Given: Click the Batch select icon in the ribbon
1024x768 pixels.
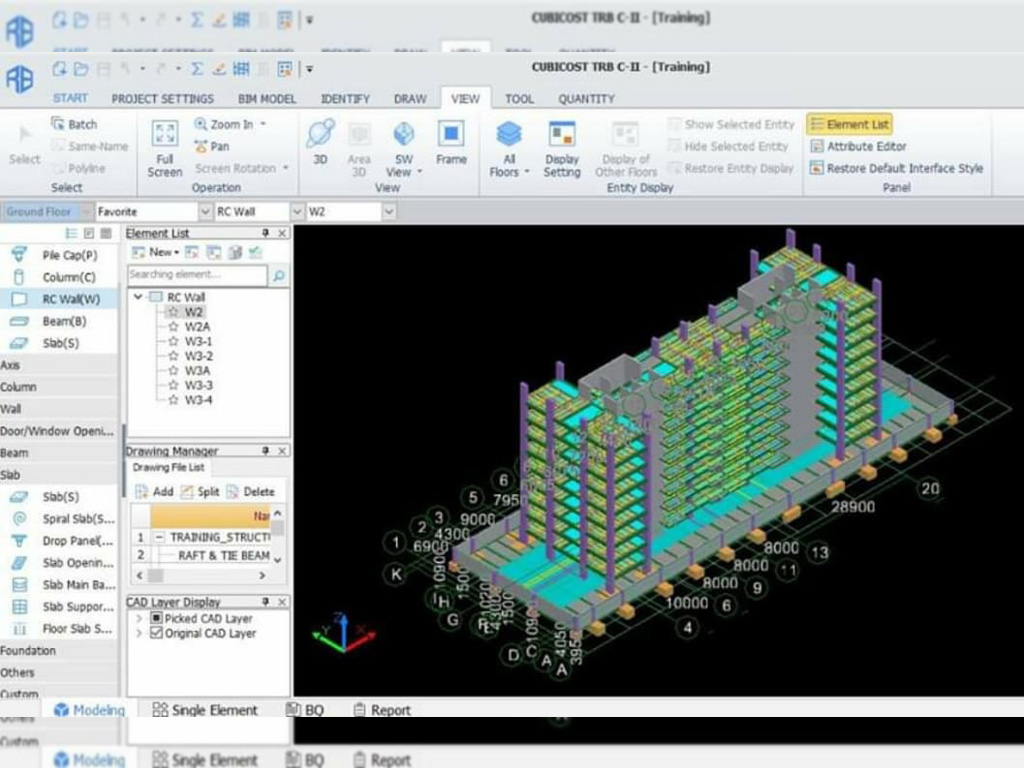Looking at the screenshot, I should [59, 123].
